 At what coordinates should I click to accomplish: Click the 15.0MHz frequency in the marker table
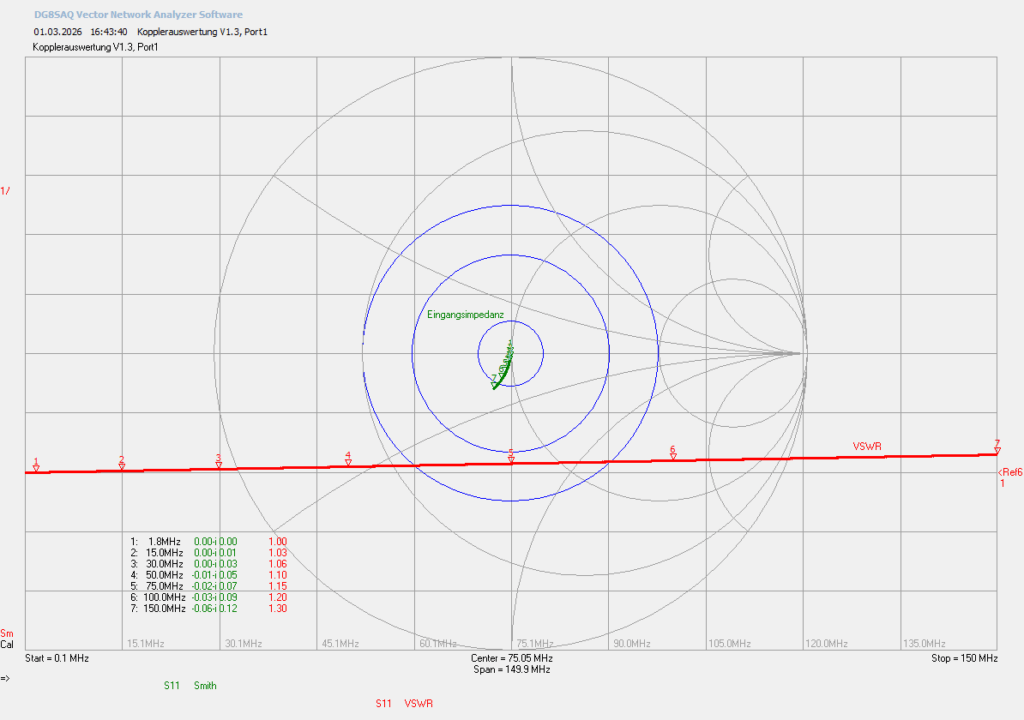(x=165, y=553)
